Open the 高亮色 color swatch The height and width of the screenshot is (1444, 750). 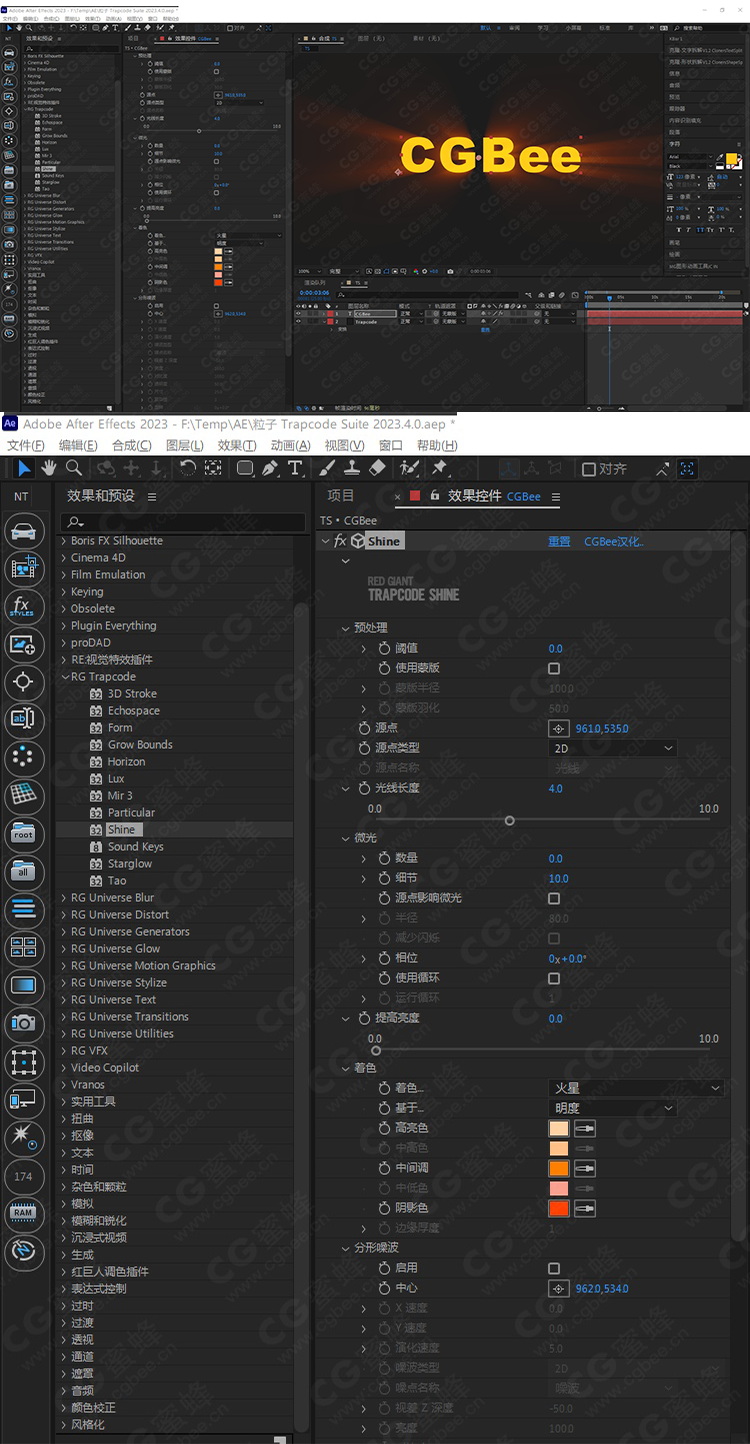coord(559,1128)
